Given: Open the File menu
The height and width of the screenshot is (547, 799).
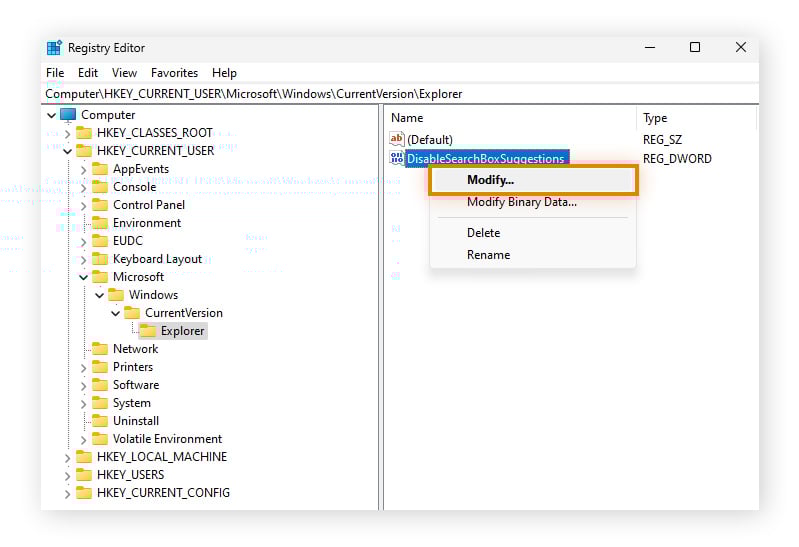Looking at the screenshot, I should point(55,73).
